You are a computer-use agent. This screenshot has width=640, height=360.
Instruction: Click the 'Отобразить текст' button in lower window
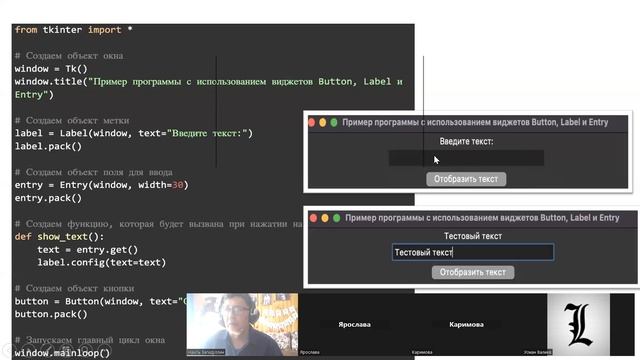pyautogui.click(x=473, y=272)
